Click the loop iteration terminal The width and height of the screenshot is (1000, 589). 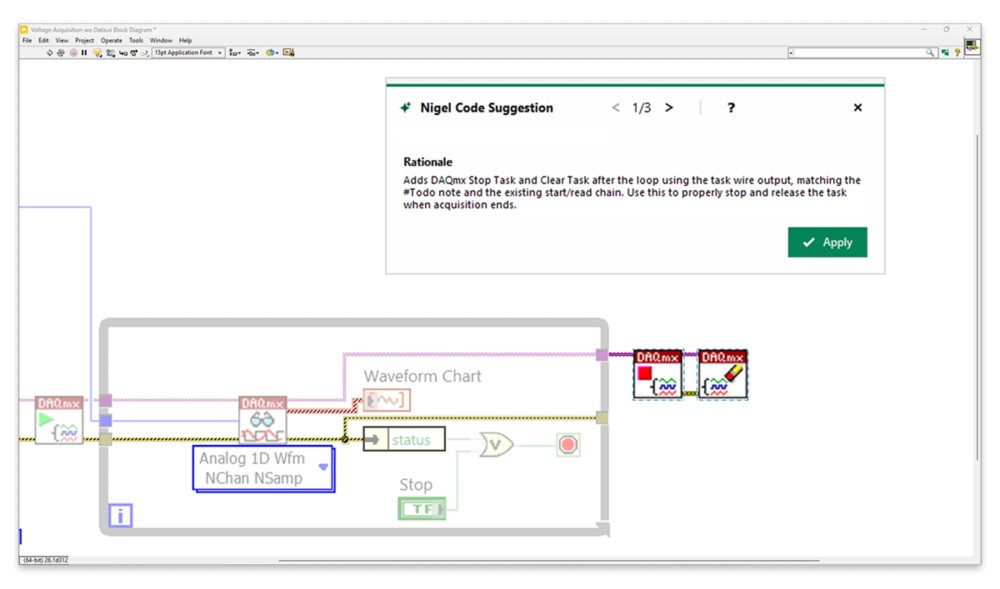120,516
